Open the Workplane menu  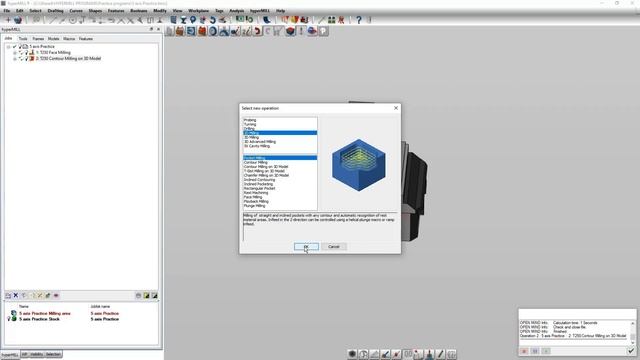198,11
